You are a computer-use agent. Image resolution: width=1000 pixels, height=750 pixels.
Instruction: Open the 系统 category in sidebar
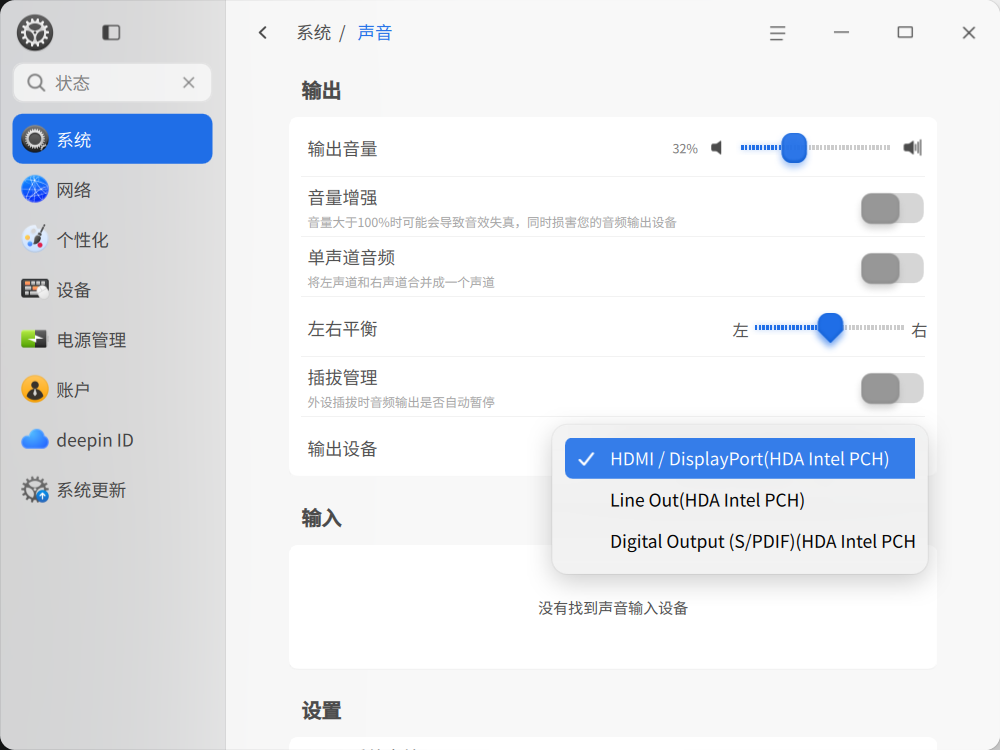(x=112, y=139)
